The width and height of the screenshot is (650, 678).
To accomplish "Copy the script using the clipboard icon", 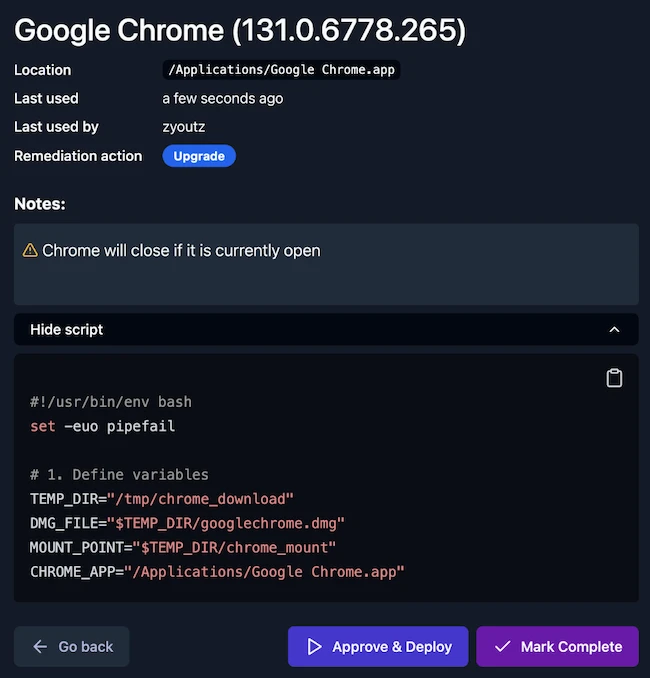I will coord(614,378).
